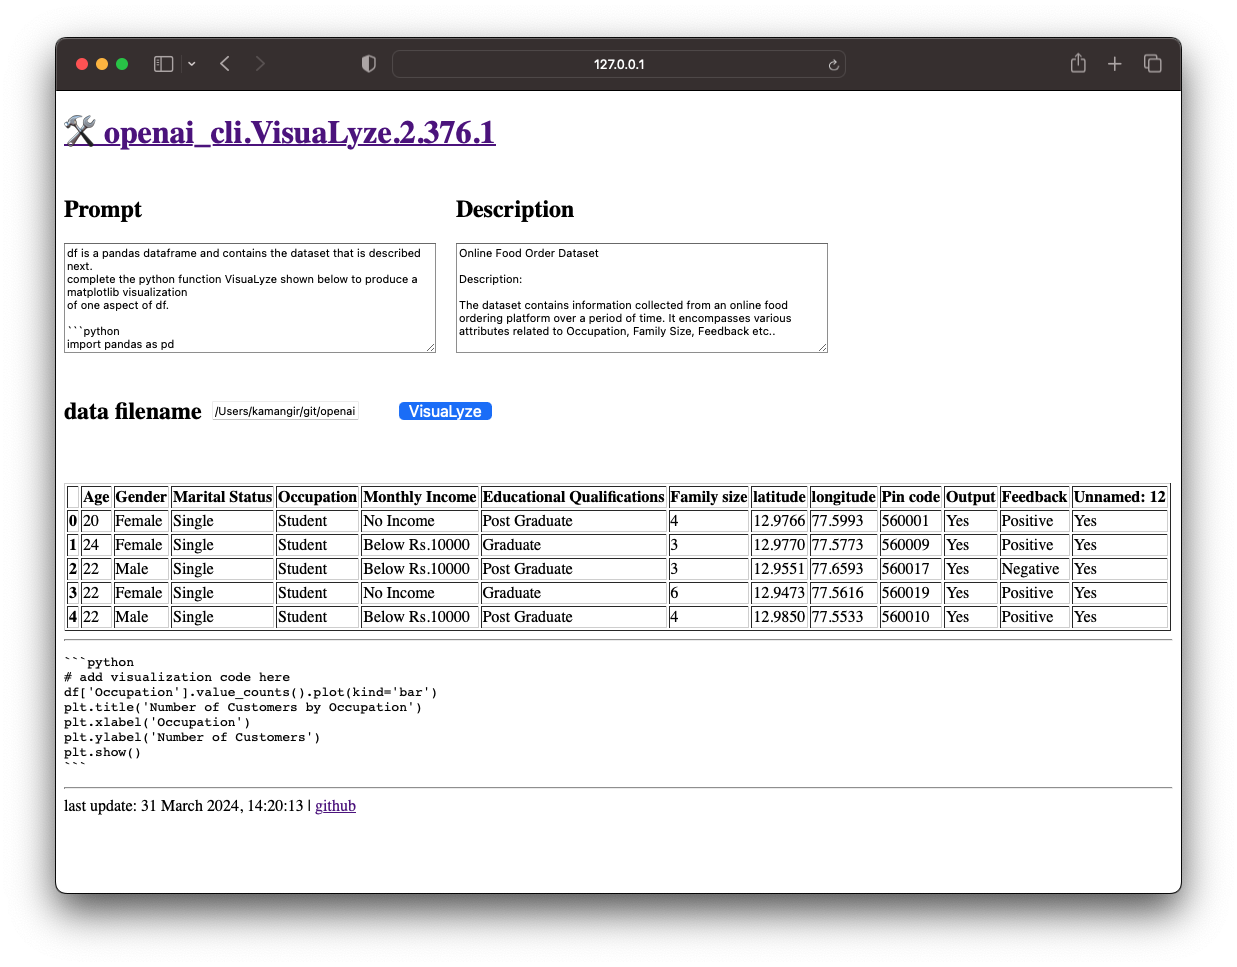Click the plt.show() code line
Viewport: 1237px width, 967px height.
(x=103, y=752)
